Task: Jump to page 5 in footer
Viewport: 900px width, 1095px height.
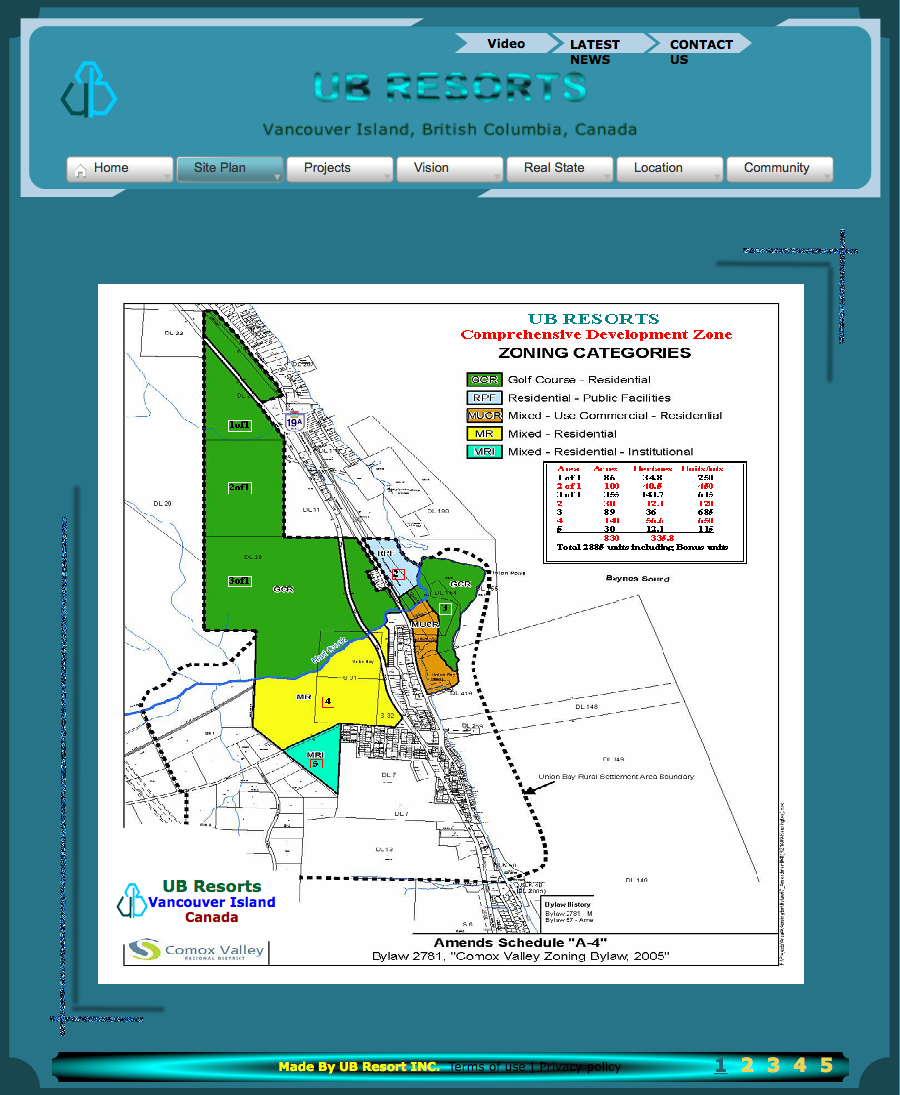Action: (826, 1065)
